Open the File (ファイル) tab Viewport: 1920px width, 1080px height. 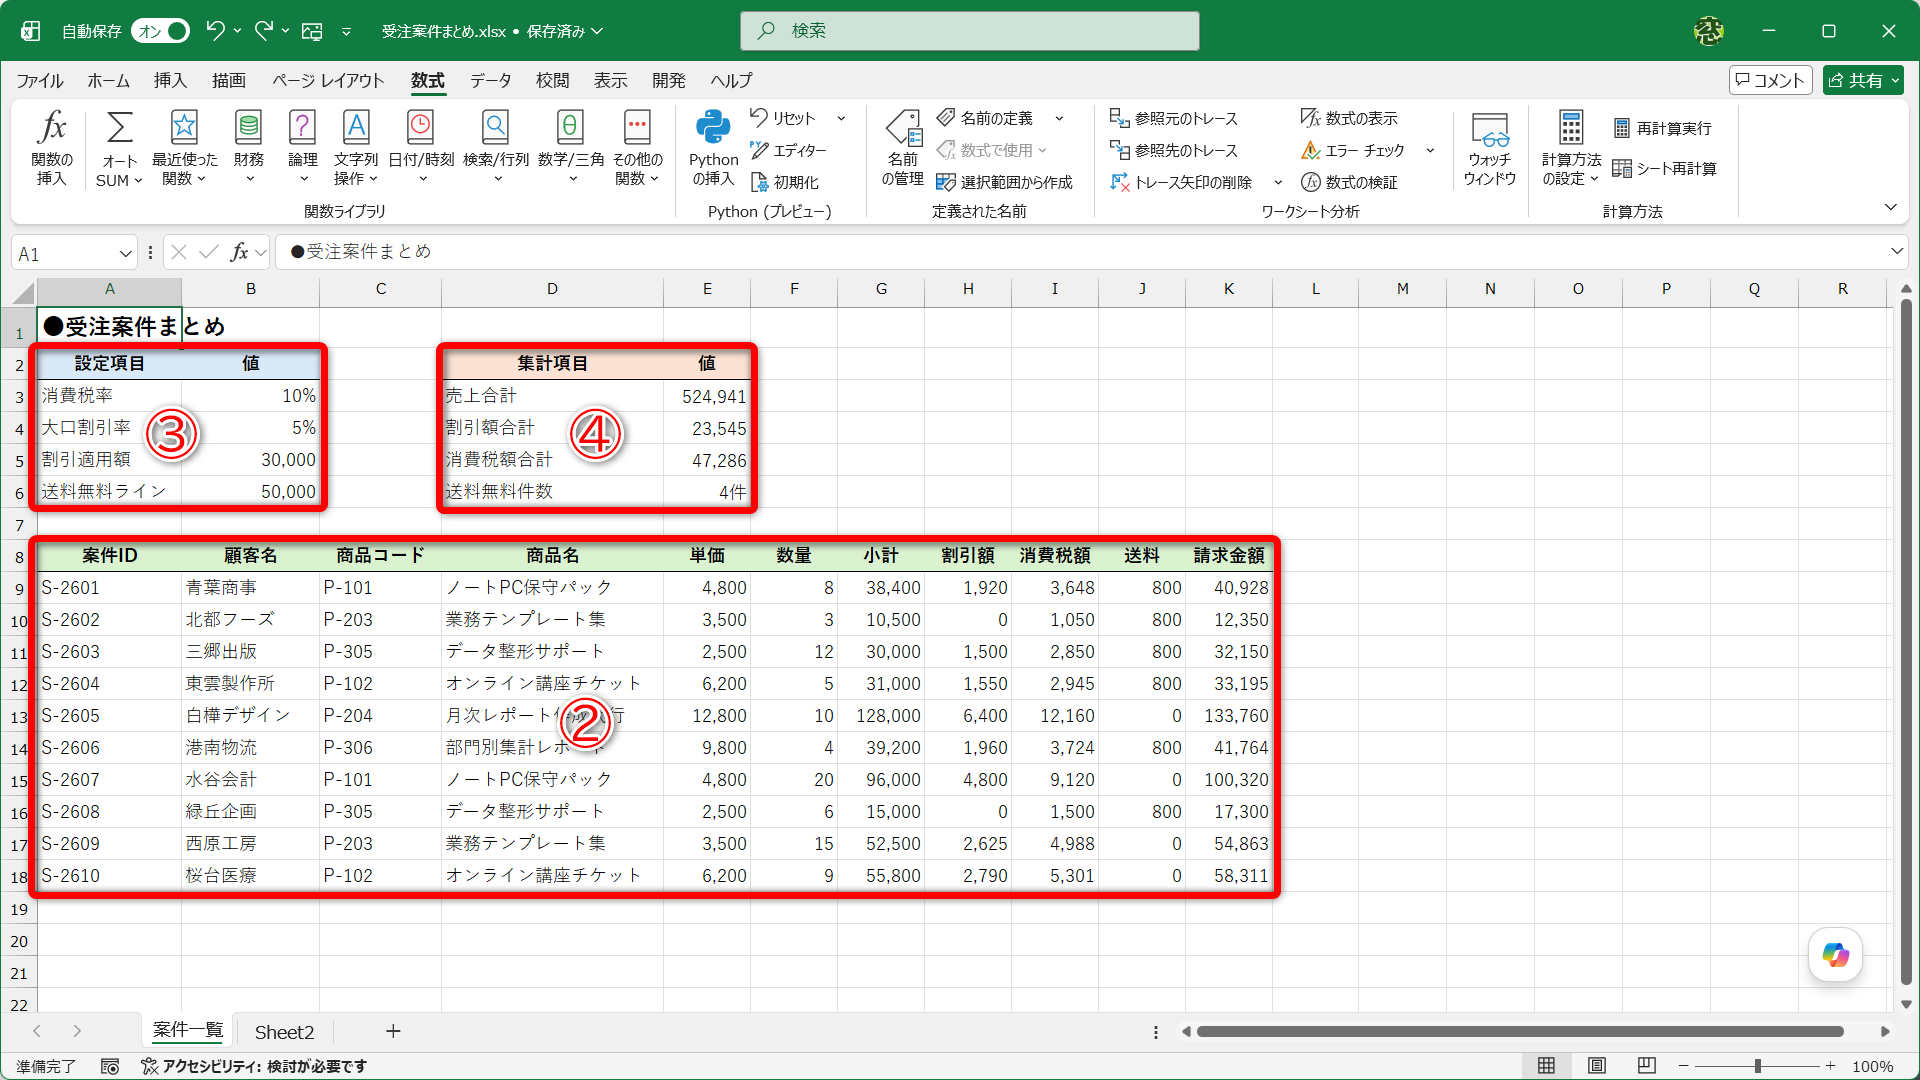40,80
